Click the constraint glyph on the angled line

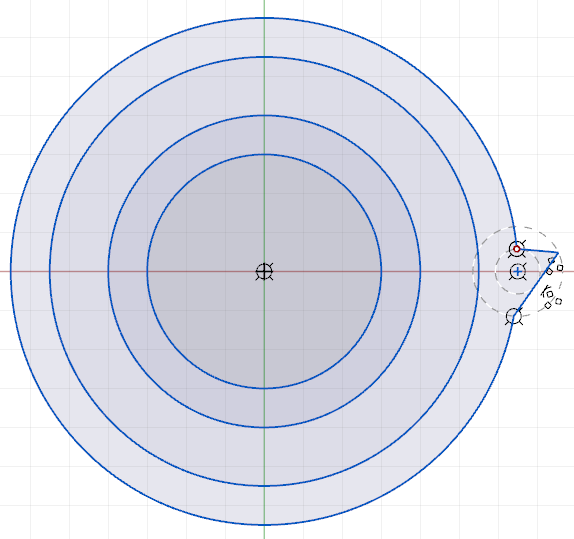[x=549, y=272]
